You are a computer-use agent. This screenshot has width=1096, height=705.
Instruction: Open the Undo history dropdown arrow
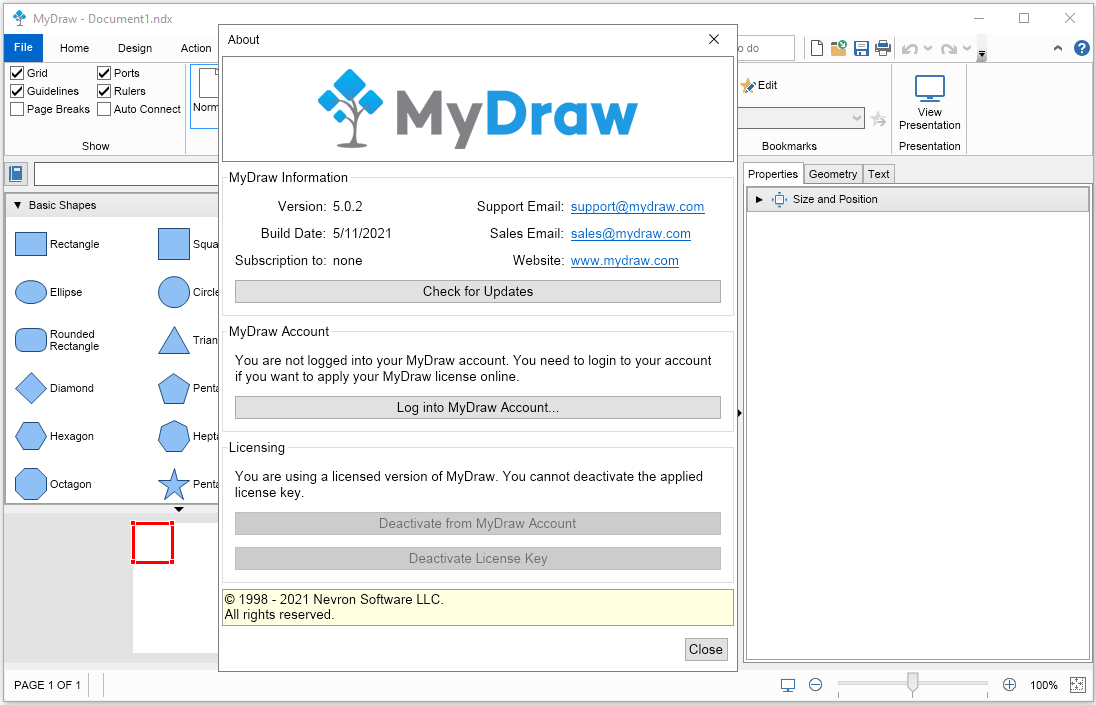coord(928,49)
